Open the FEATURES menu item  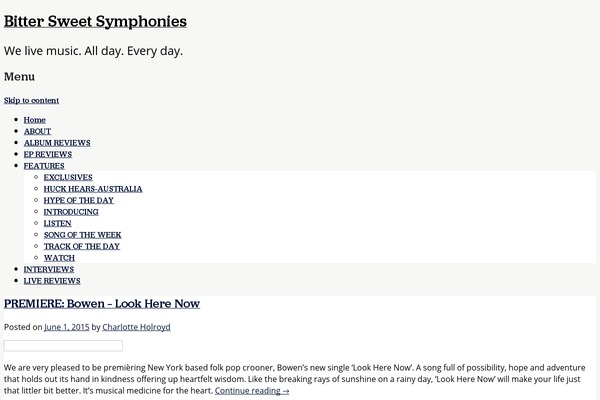point(44,166)
